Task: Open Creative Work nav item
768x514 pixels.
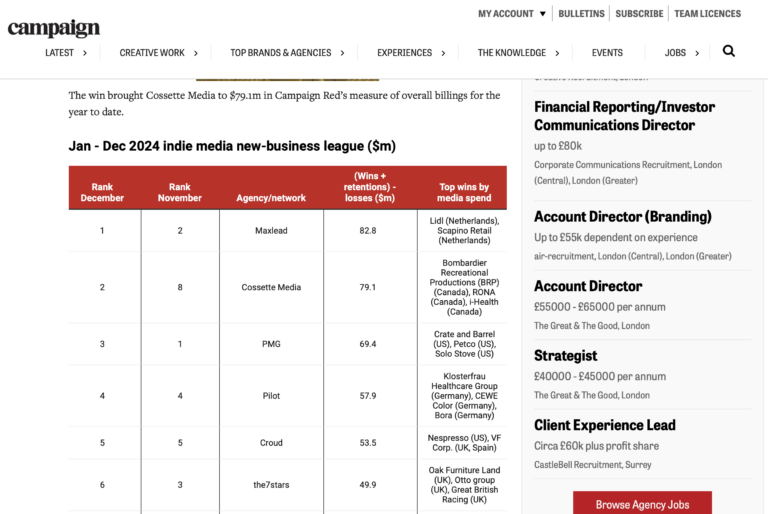Action: tap(152, 53)
